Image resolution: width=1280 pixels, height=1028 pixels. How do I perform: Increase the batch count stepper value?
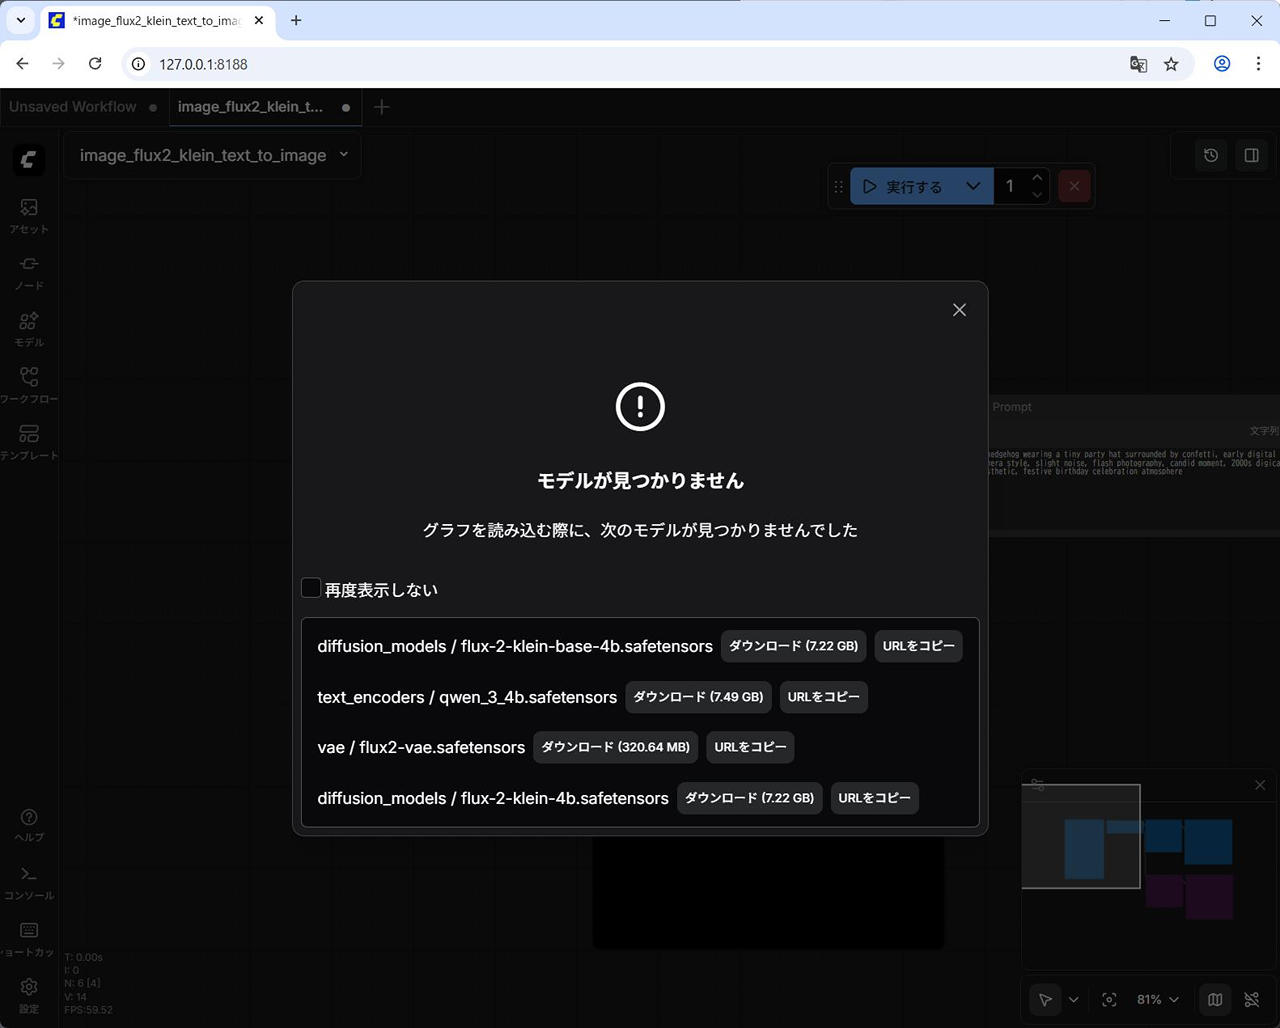[1037, 178]
